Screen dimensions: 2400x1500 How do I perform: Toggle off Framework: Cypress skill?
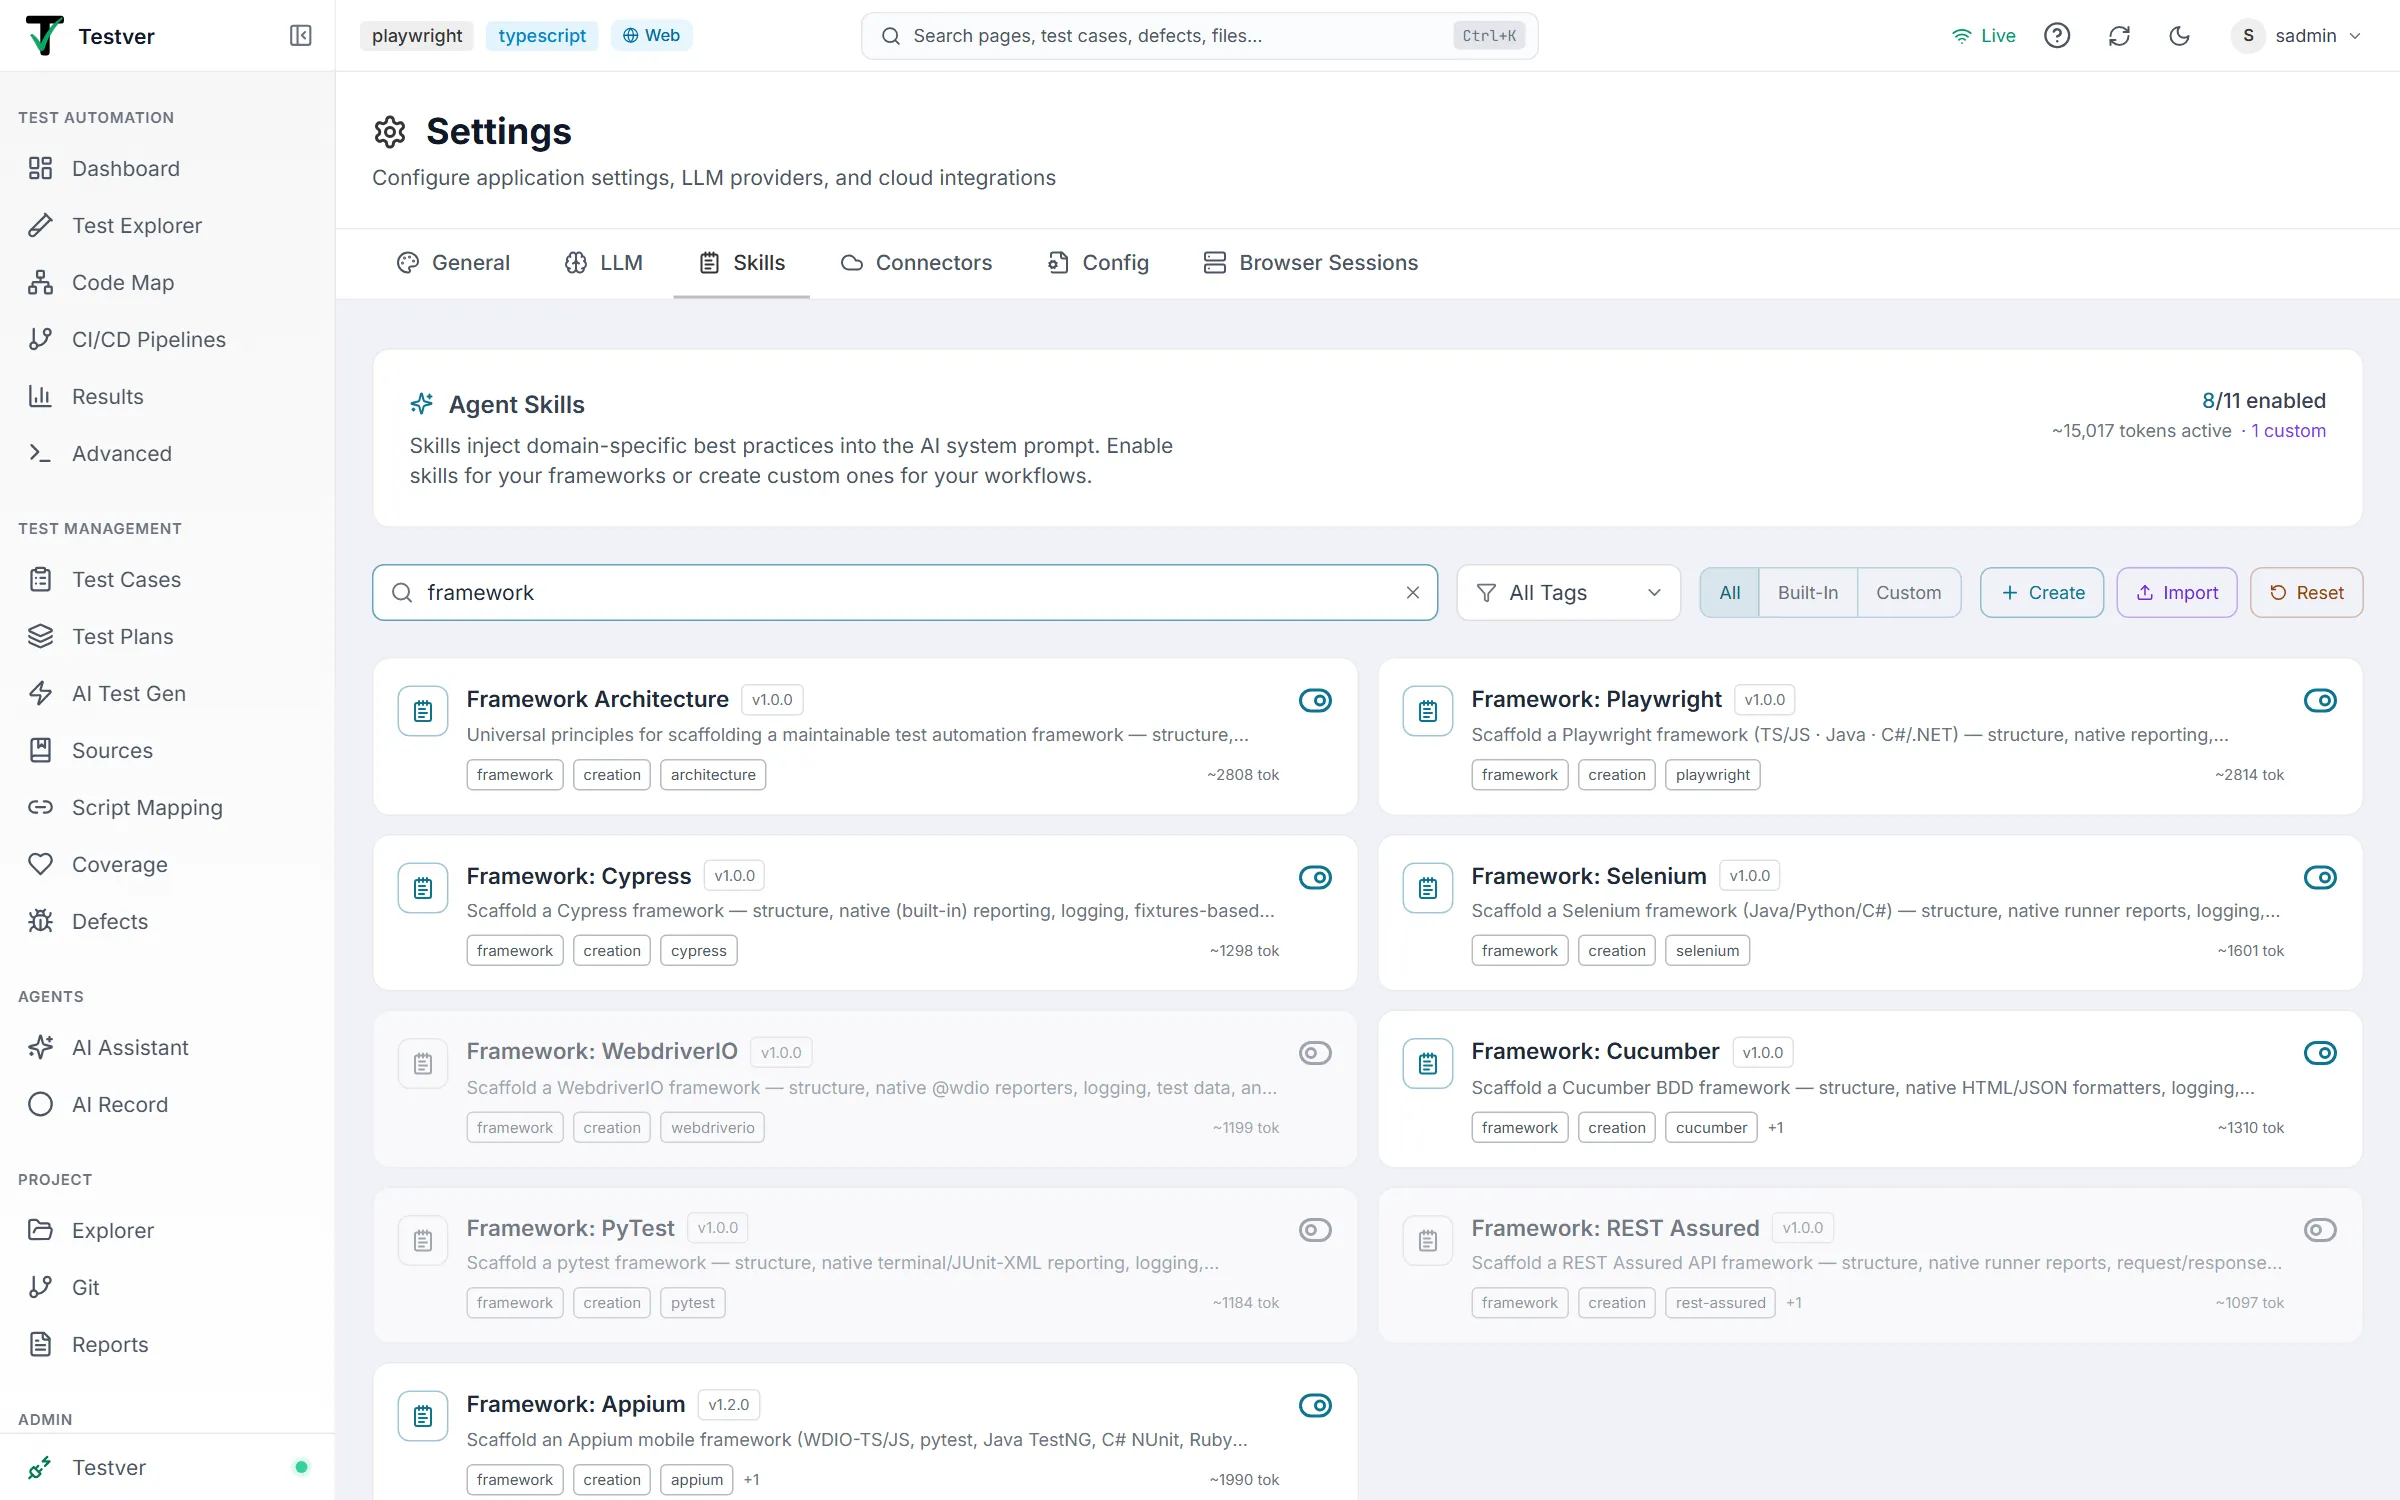click(1315, 877)
